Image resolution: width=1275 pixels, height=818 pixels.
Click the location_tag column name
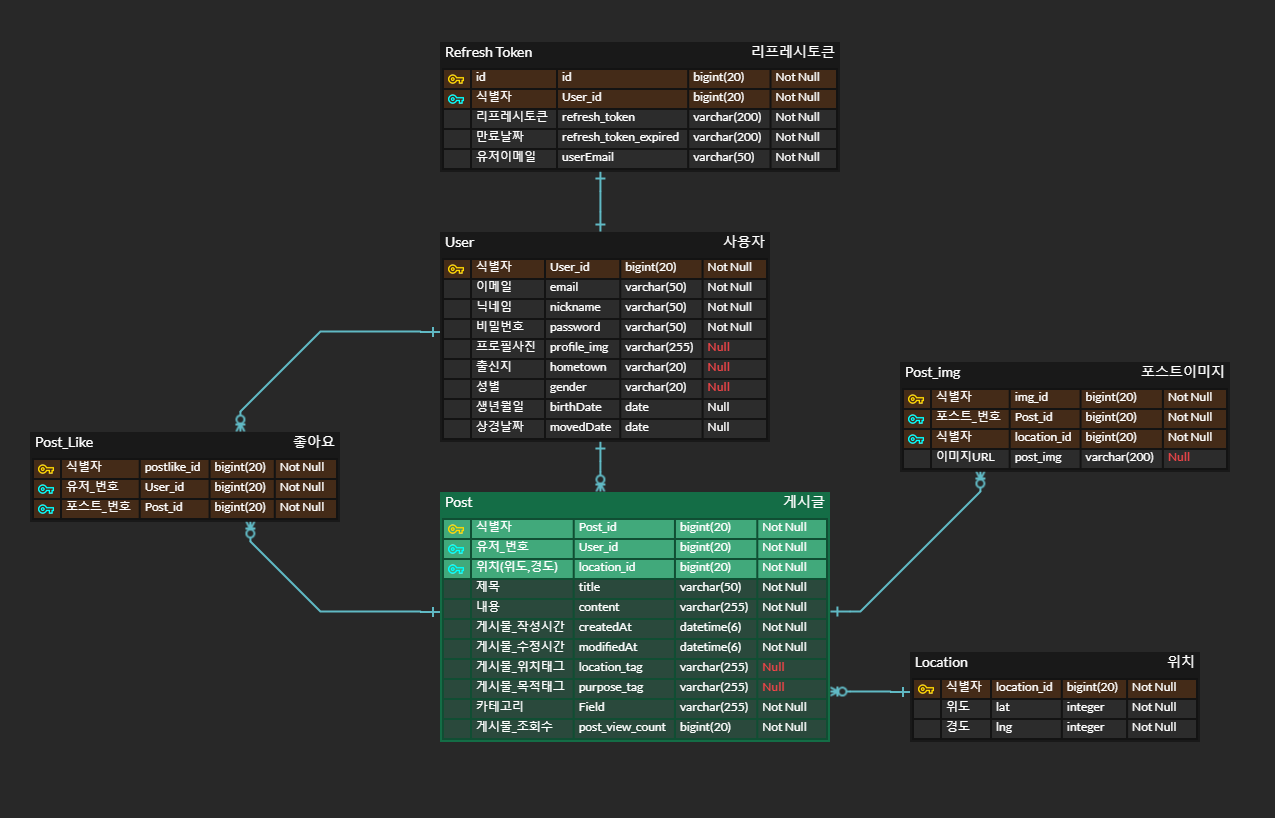point(610,667)
